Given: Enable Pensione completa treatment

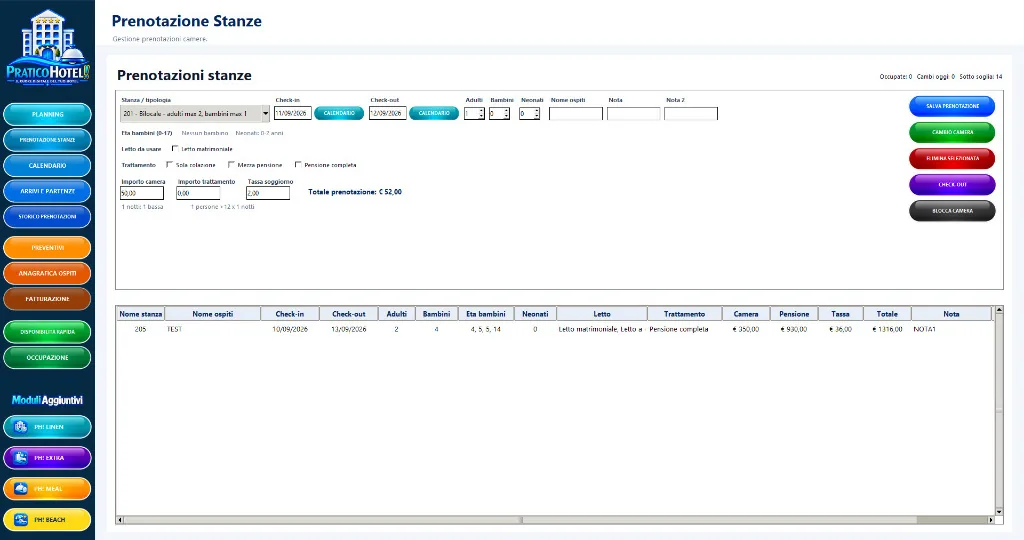Looking at the screenshot, I should click(x=298, y=165).
